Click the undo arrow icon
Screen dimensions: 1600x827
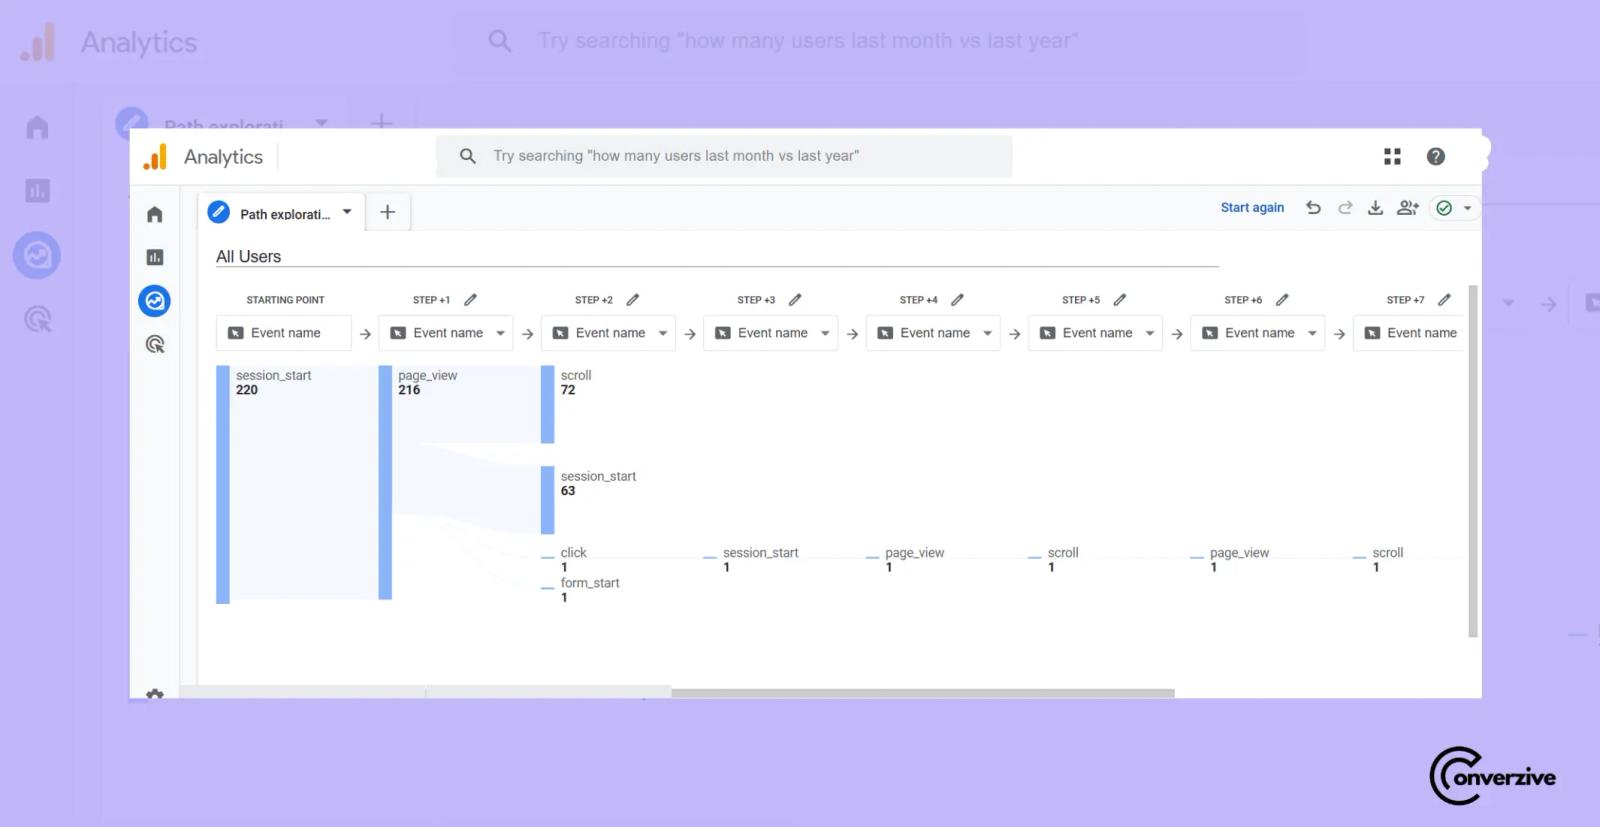point(1313,208)
